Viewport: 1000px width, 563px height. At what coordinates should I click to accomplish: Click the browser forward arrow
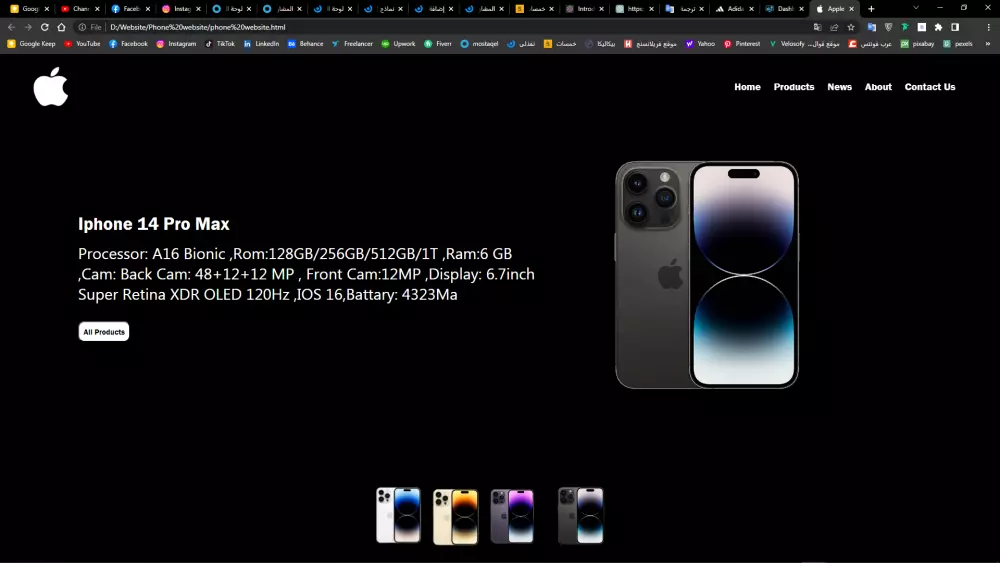28,27
